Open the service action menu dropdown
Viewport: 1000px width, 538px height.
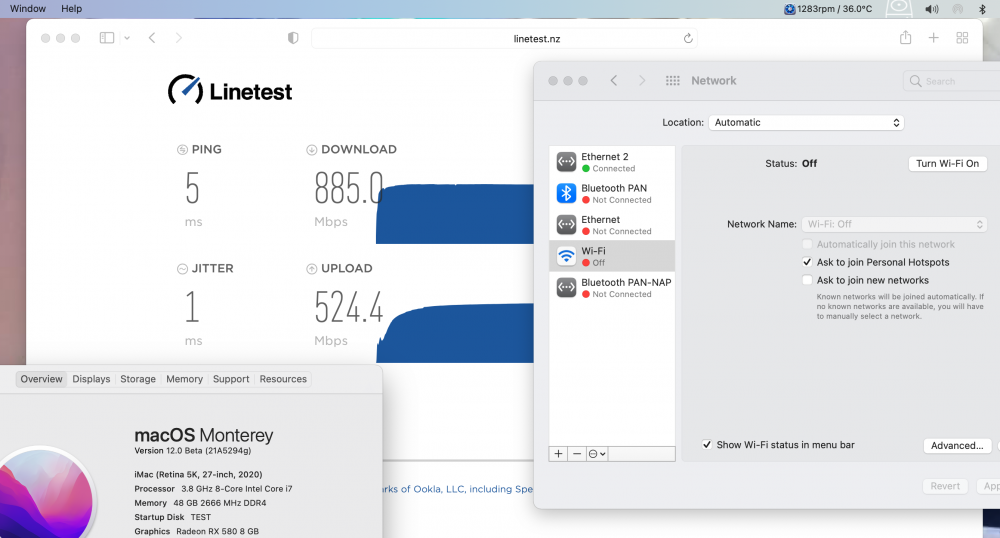point(597,454)
